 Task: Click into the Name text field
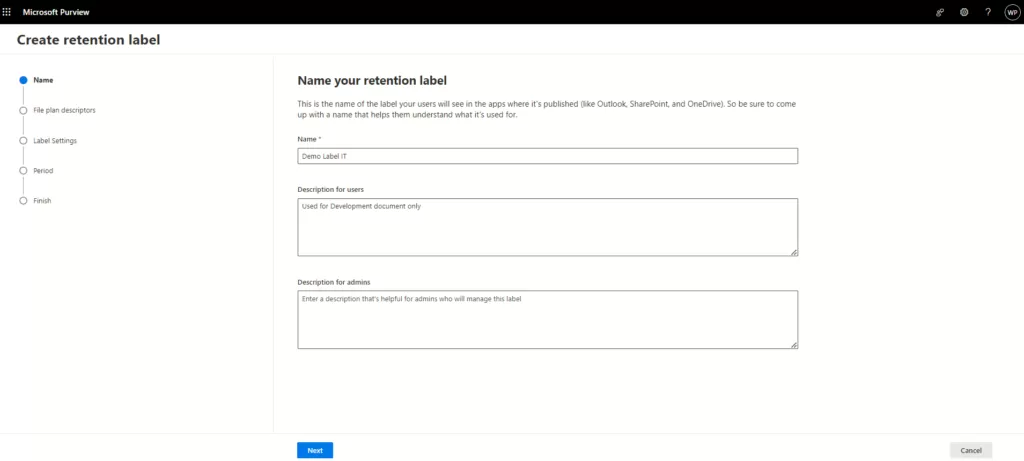[x=547, y=156]
